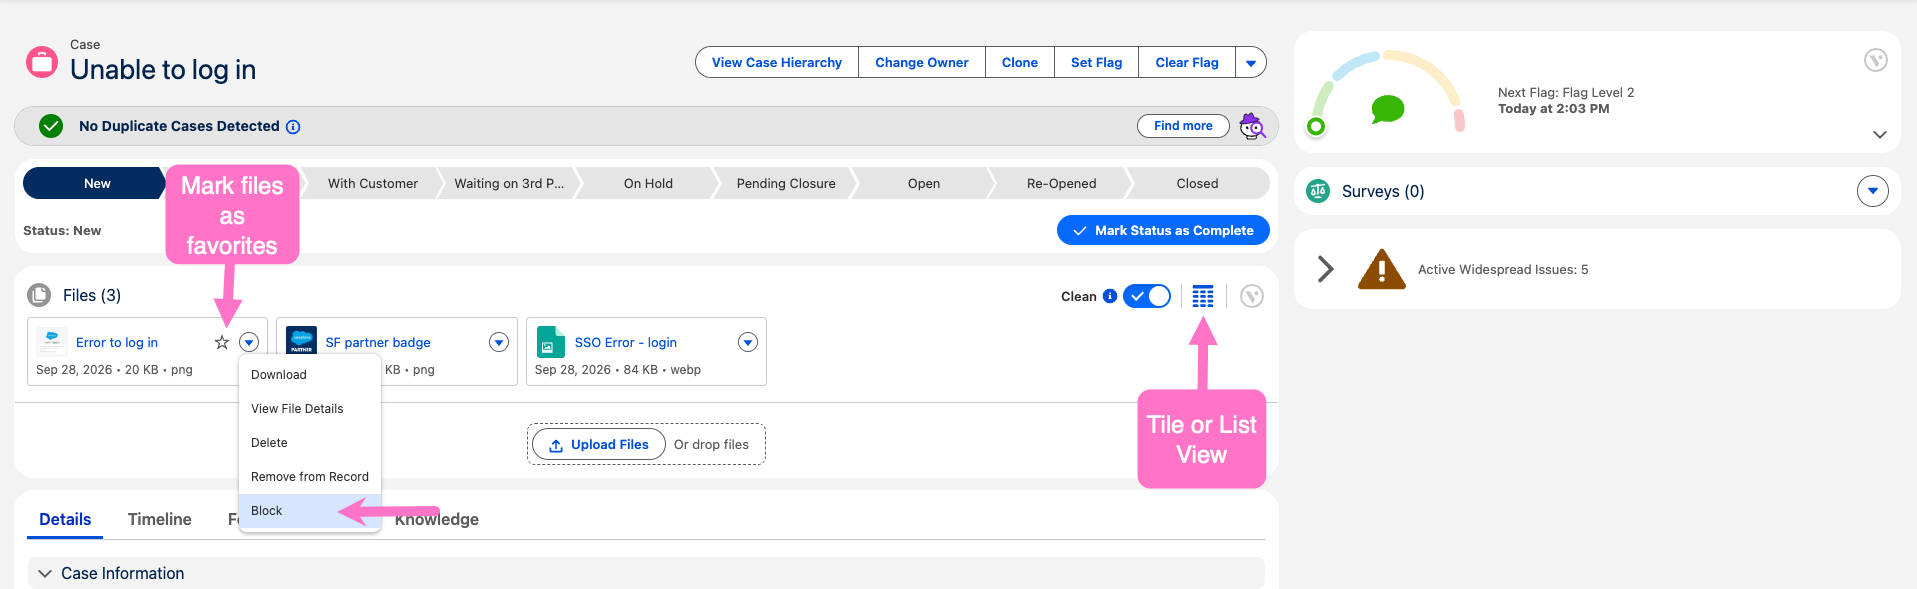Viewport: 1917px width, 589px height.
Task: Expand the Next Flag panel chevron
Action: [1880, 134]
